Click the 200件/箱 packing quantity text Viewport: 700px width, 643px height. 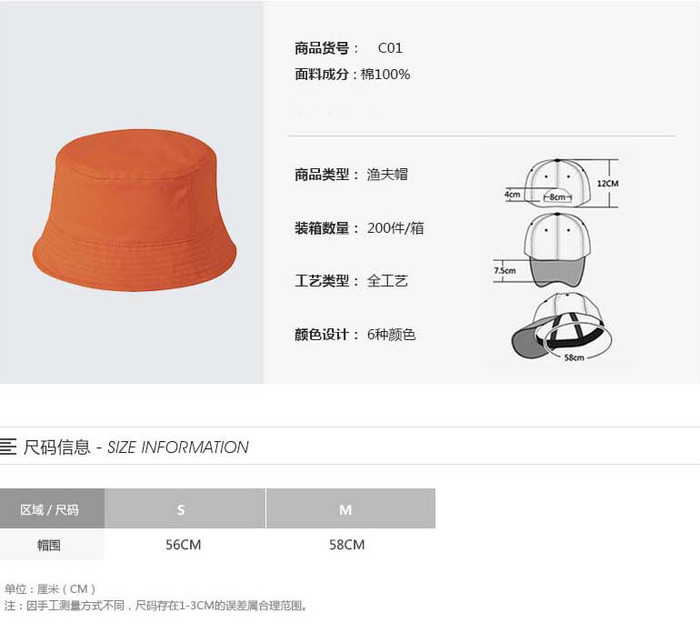point(396,228)
